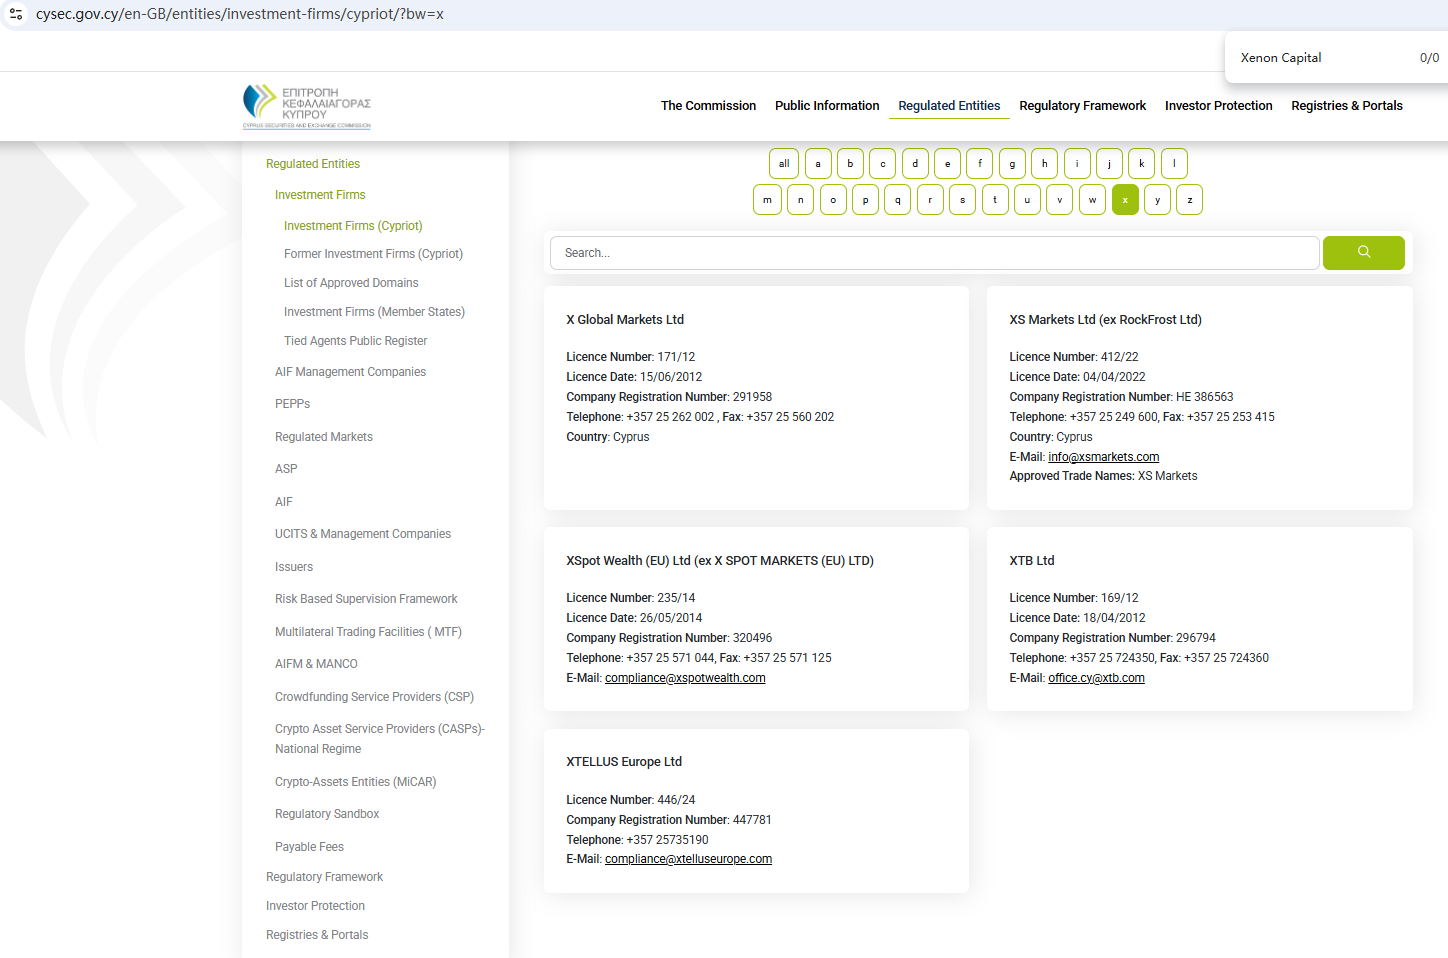Open The Commission menu
This screenshot has height=958, width=1448.
click(708, 106)
